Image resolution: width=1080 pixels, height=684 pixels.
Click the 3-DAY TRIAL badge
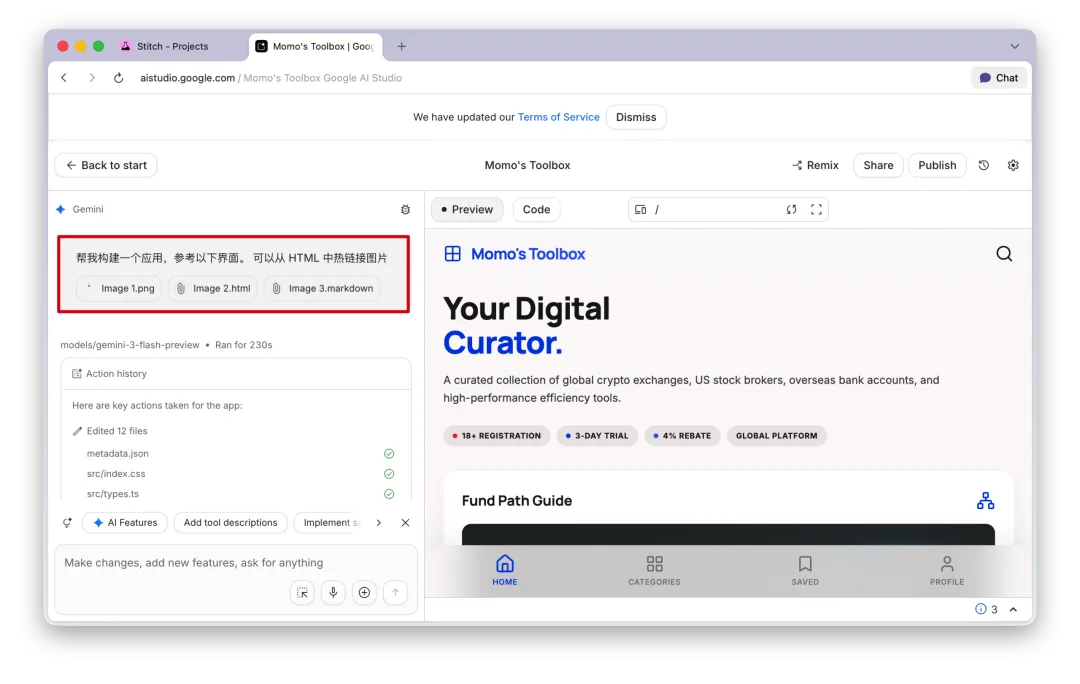click(x=596, y=436)
